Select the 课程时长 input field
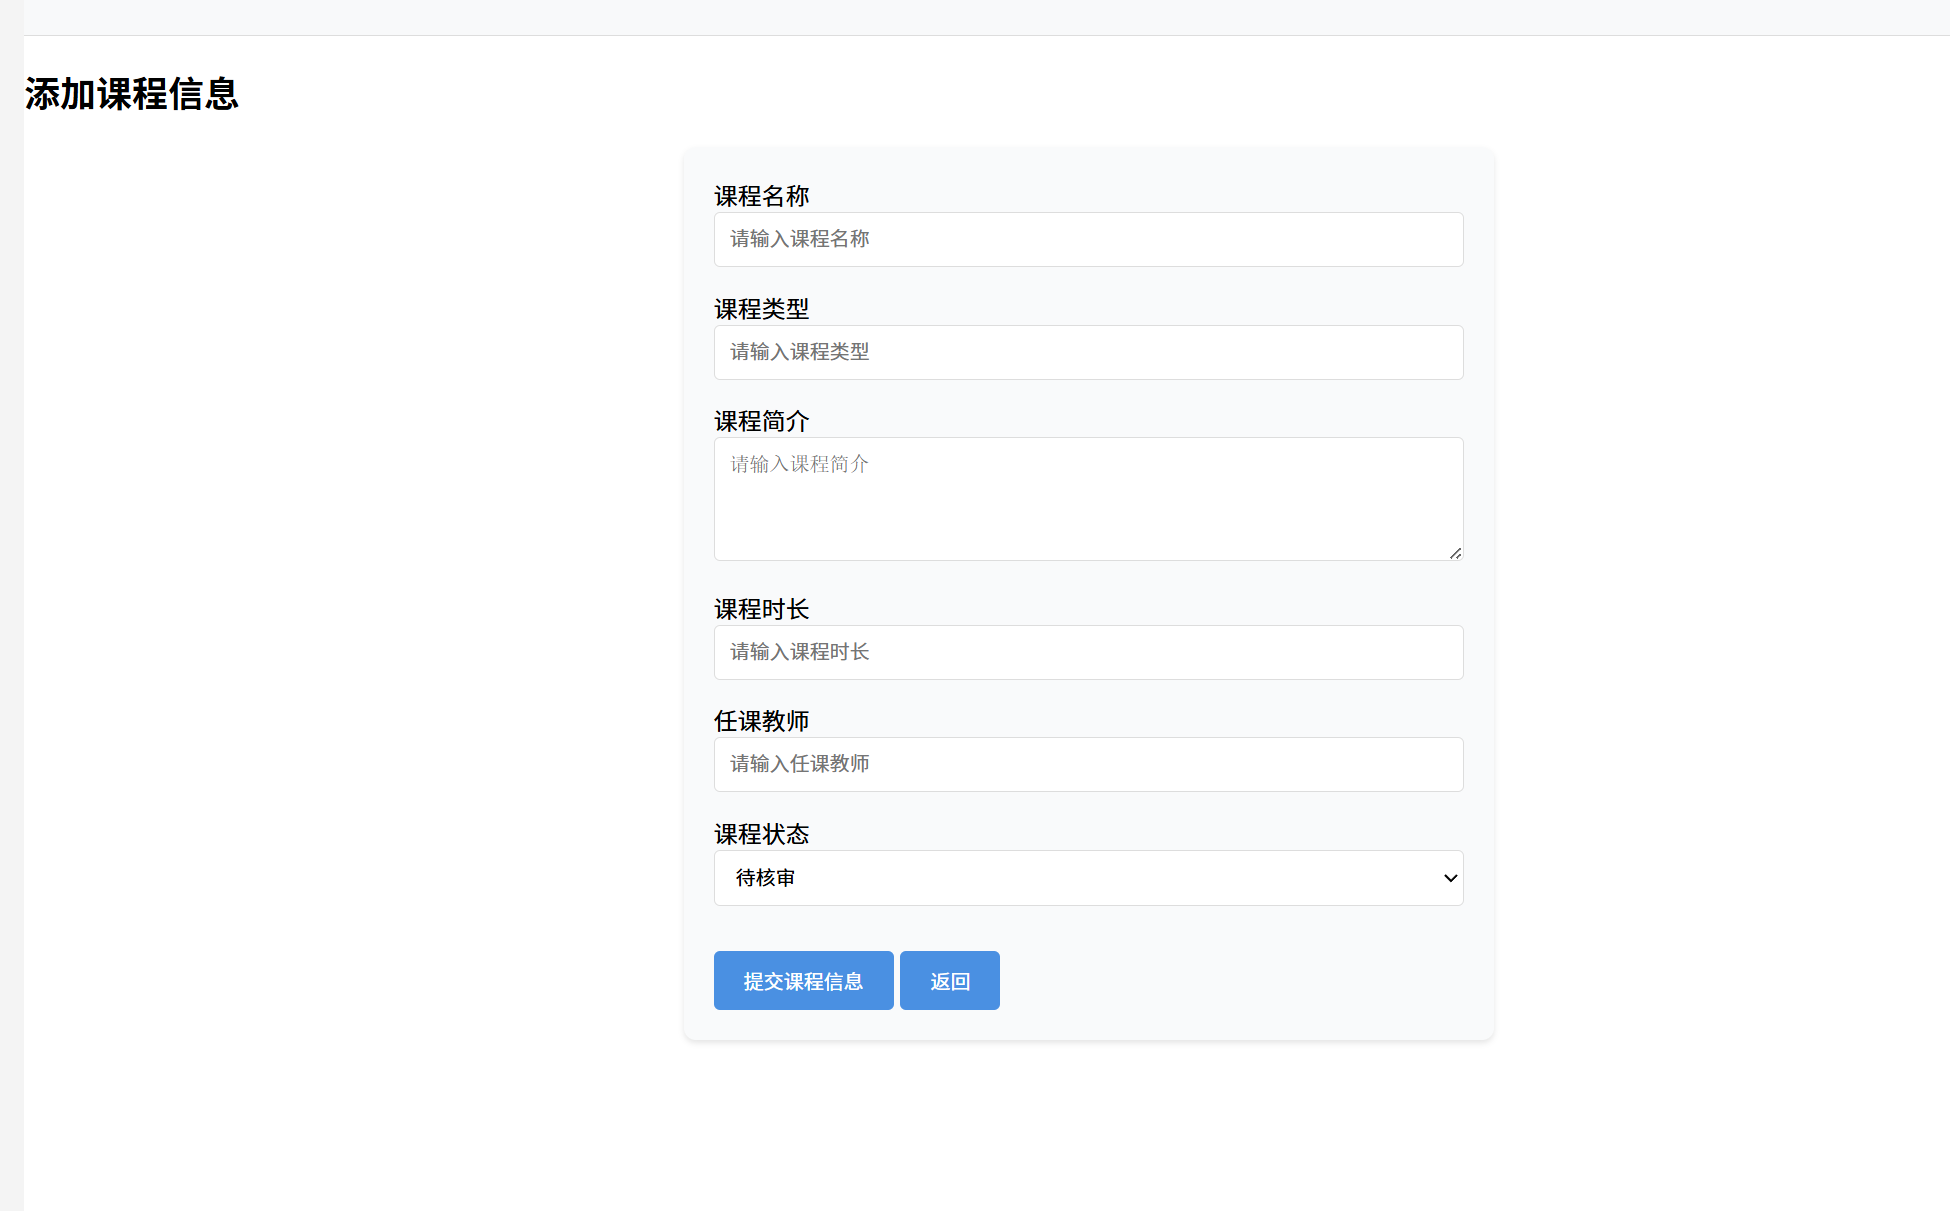This screenshot has height=1211, width=1950. (x=1088, y=652)
